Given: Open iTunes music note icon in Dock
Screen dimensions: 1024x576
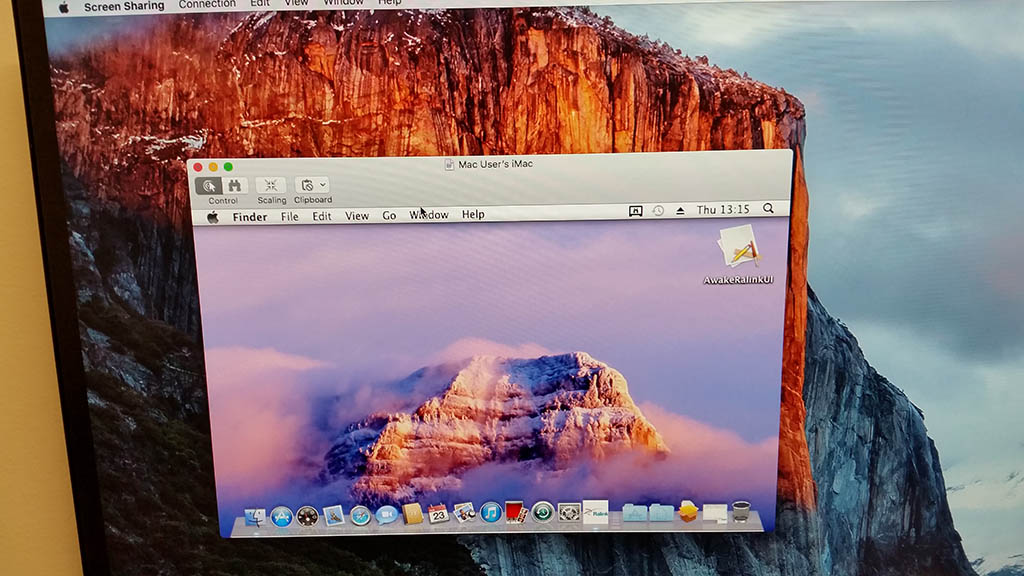Looking at the screenshot, I should [490, 513].
